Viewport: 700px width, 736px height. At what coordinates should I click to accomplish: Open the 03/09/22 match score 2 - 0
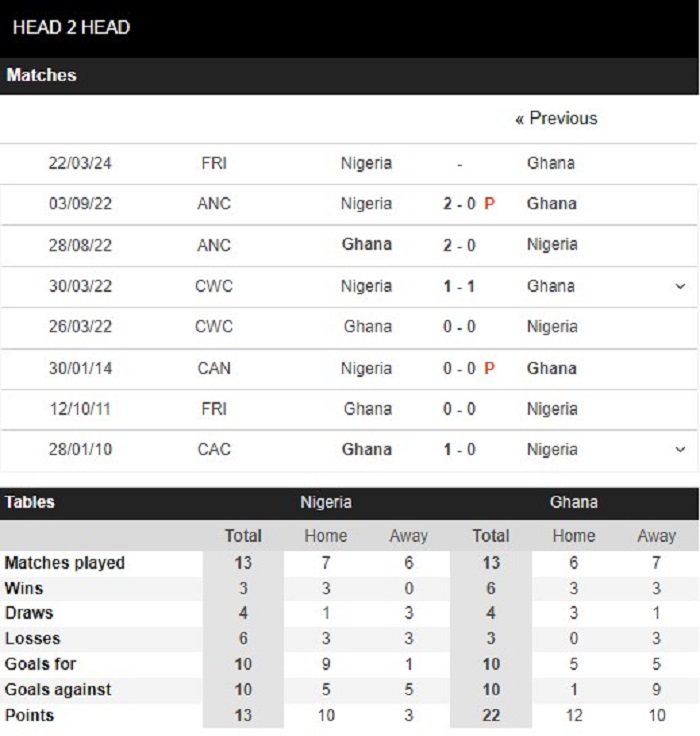459,204
